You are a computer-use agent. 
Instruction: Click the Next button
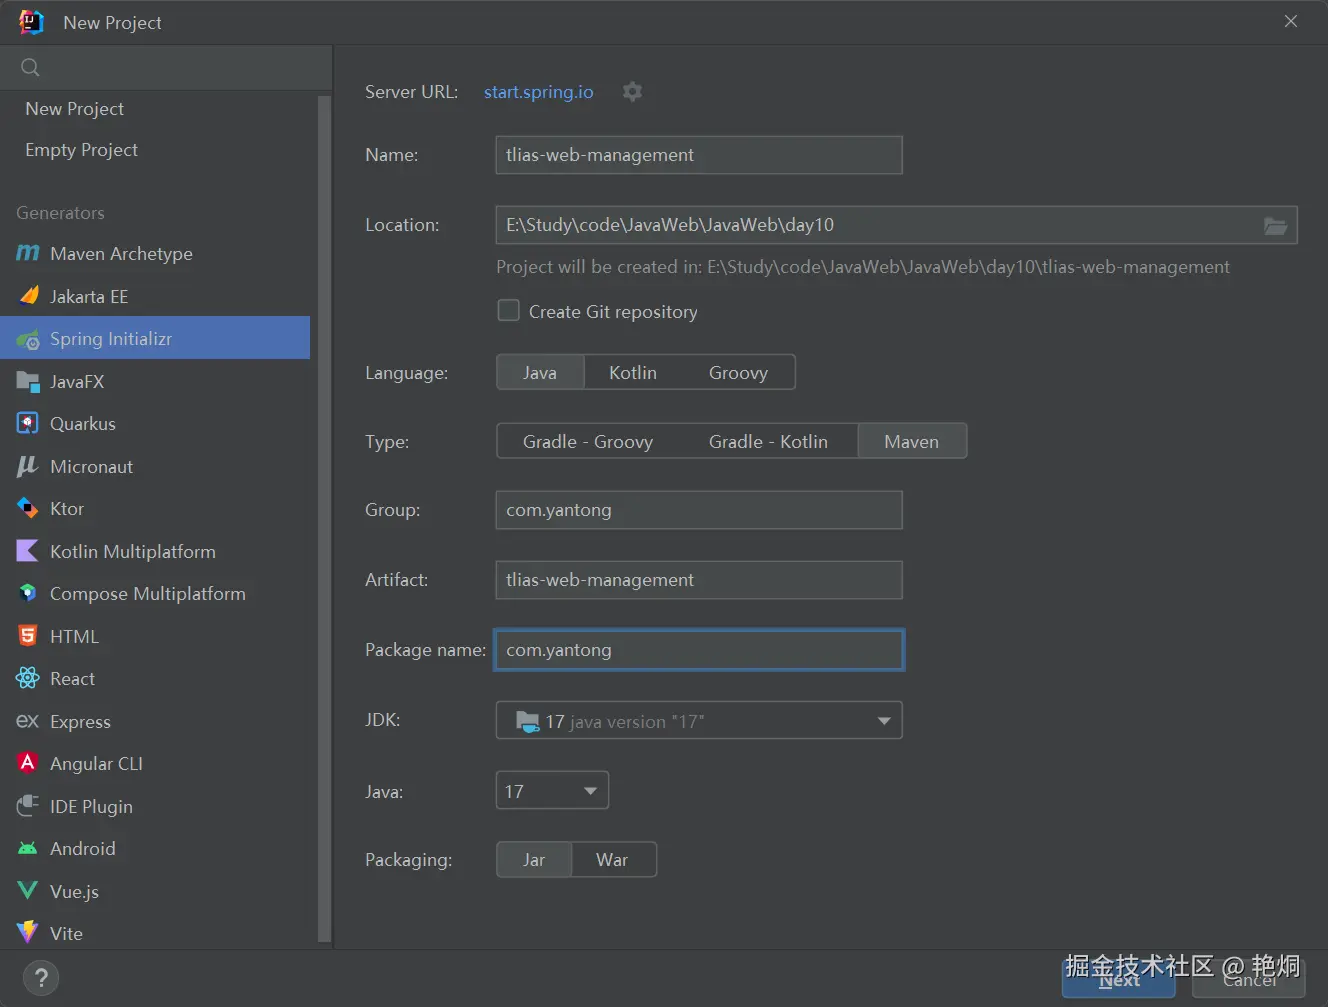(x=1119, y=979)
